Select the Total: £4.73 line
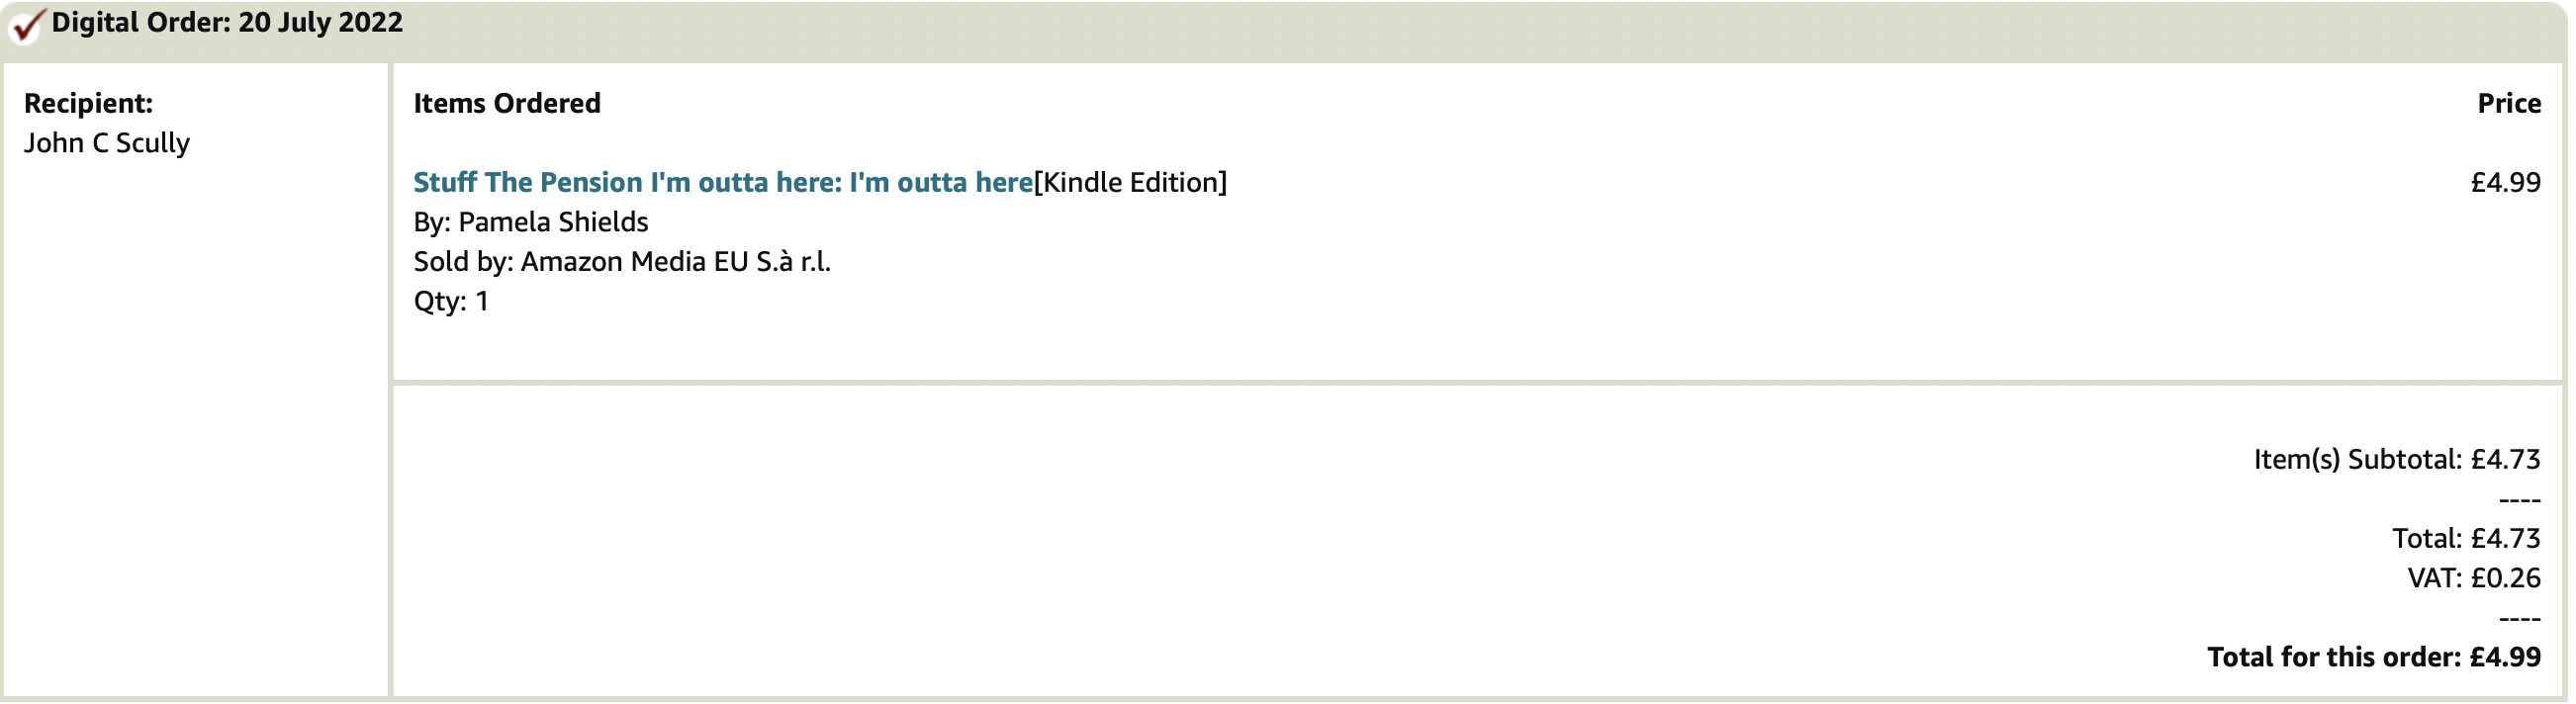The height and width of the screenshot is (704, 2576). [2466, 539]
